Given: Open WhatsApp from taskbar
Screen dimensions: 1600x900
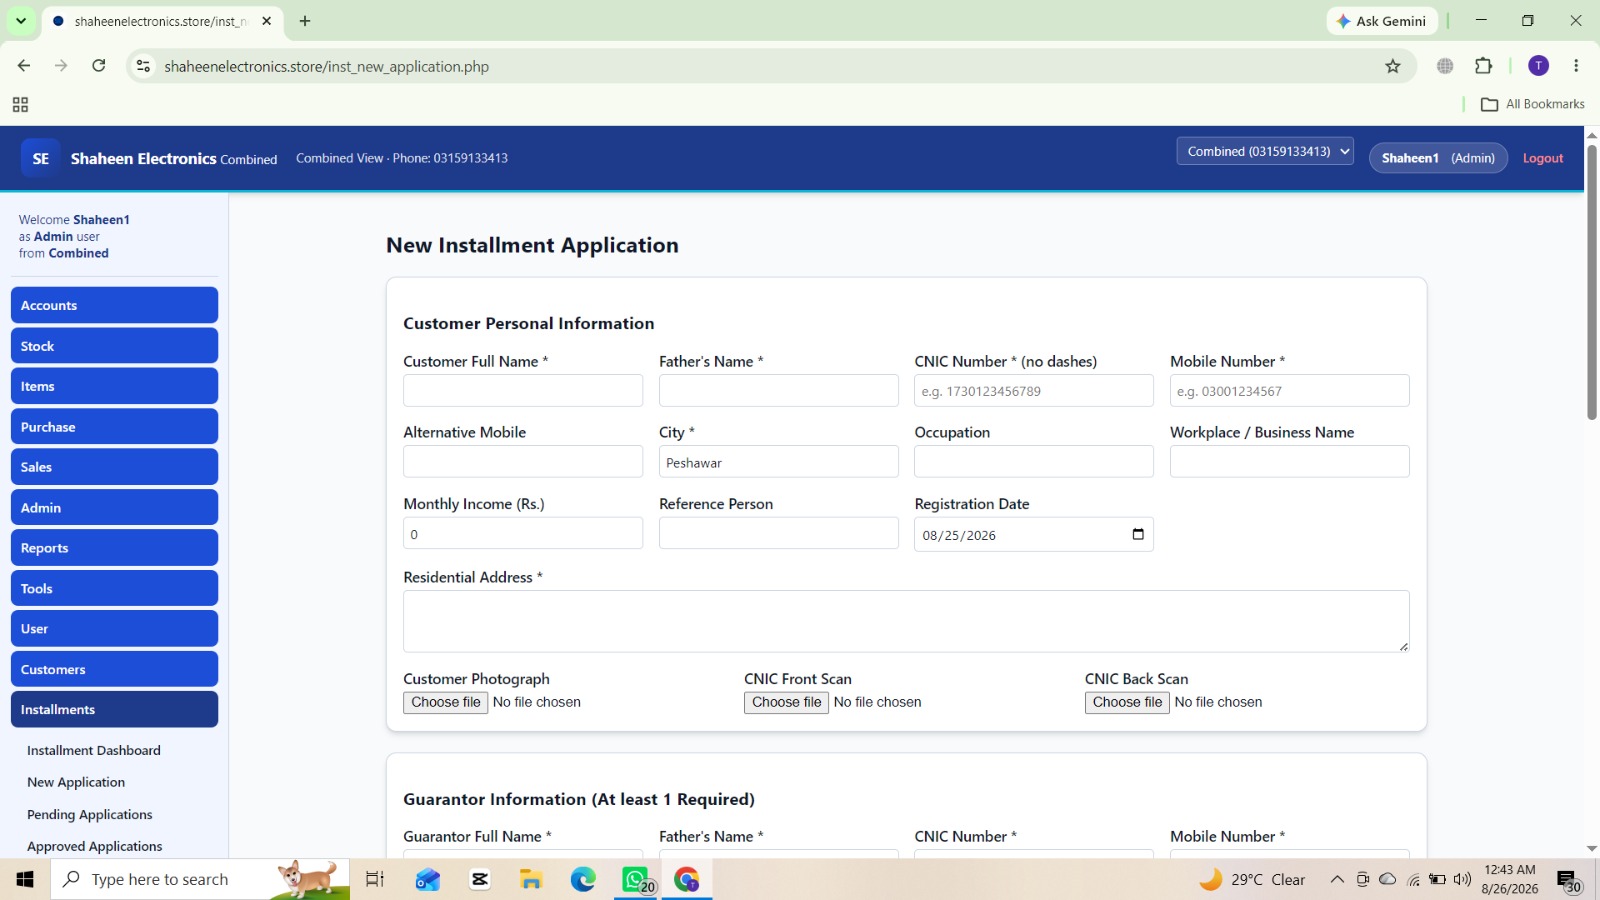Looking at the screenshot, I should (637, 879).
